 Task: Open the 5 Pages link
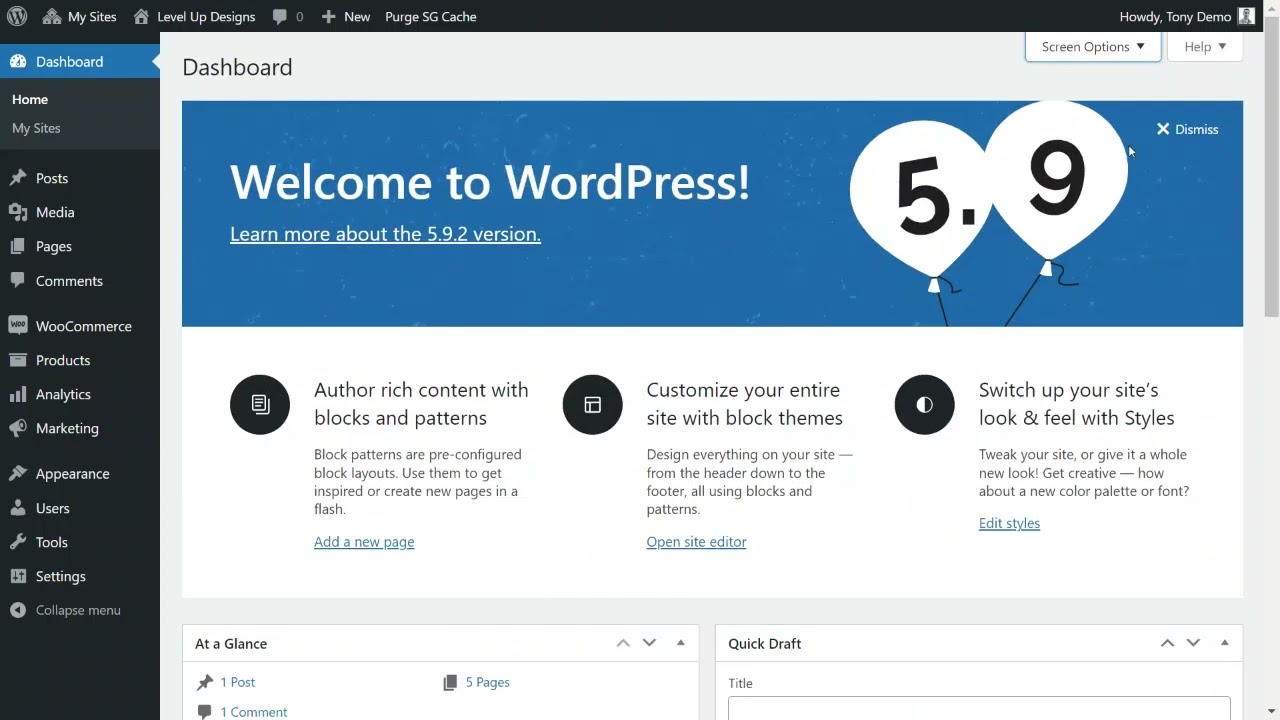(488, 682)
